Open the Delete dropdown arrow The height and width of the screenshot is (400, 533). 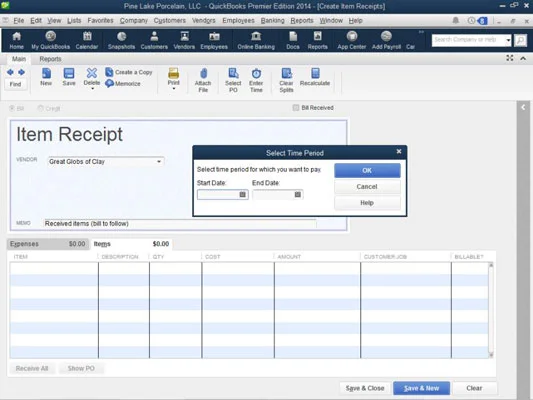click(x=92, y=89)
